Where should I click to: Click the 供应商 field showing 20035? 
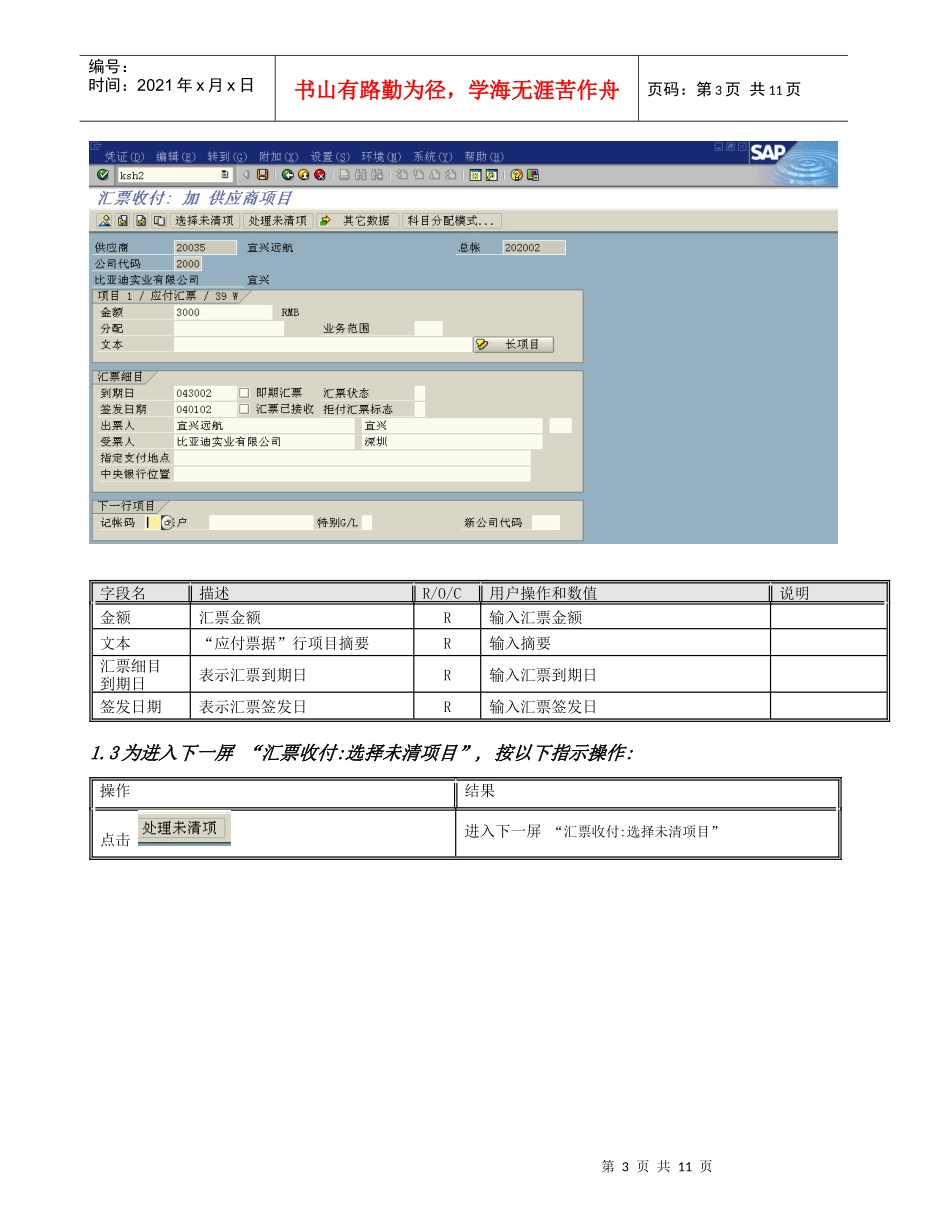pos(205,247)
